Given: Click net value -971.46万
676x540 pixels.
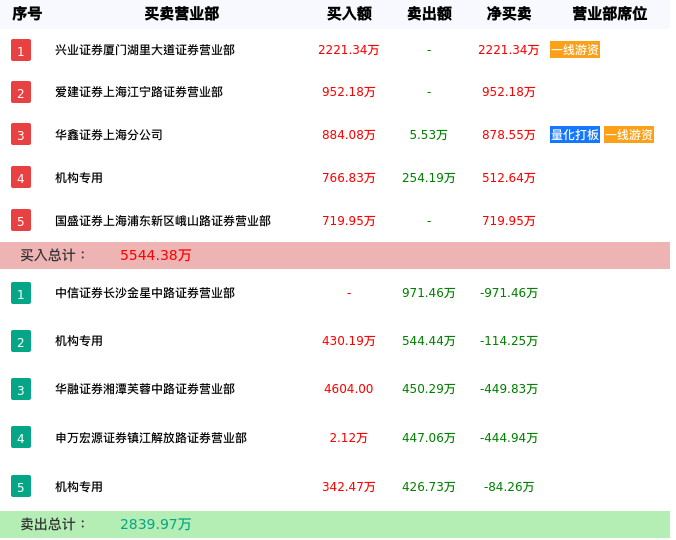Looking at the screenshot, I should click(x=509, y=293).
